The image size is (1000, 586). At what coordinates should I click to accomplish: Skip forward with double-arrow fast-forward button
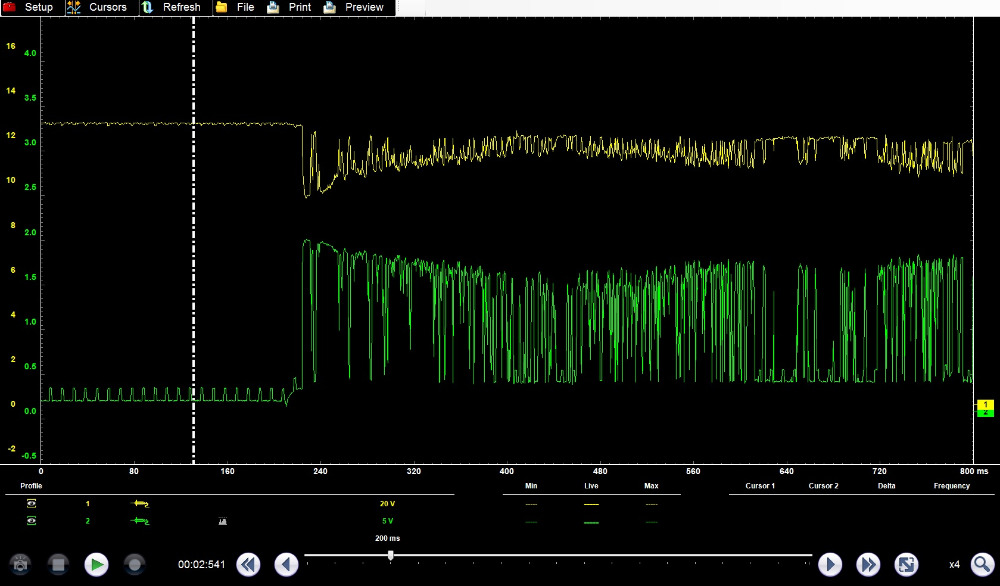[868, 564]
